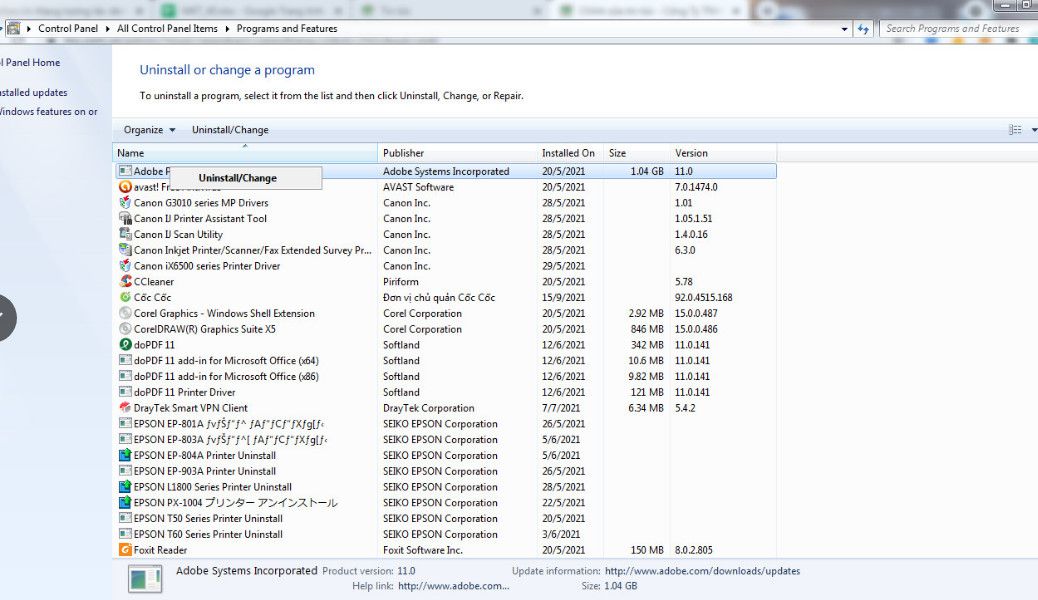Click the DrayTek Smart VPN Client icon
The image size is (1038, 600).
coord(125,408)
